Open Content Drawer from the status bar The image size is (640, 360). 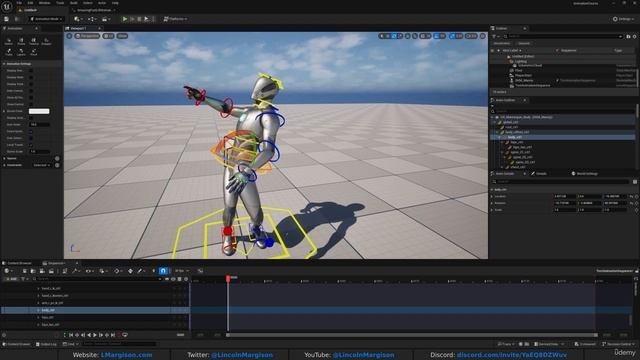[17, 344]
